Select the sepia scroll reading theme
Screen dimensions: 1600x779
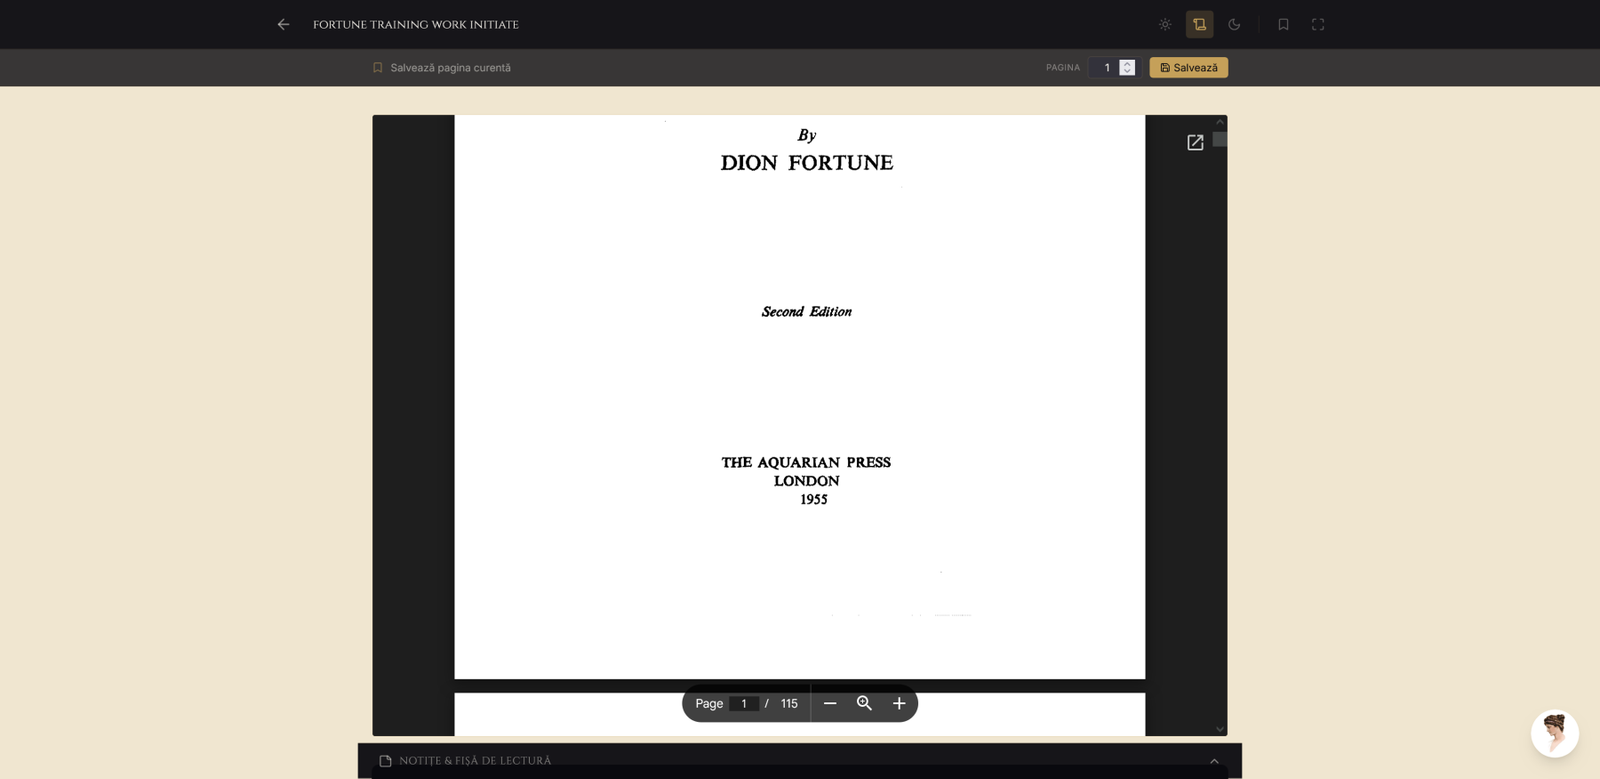pyautogui.click(x=1199, y=24)
